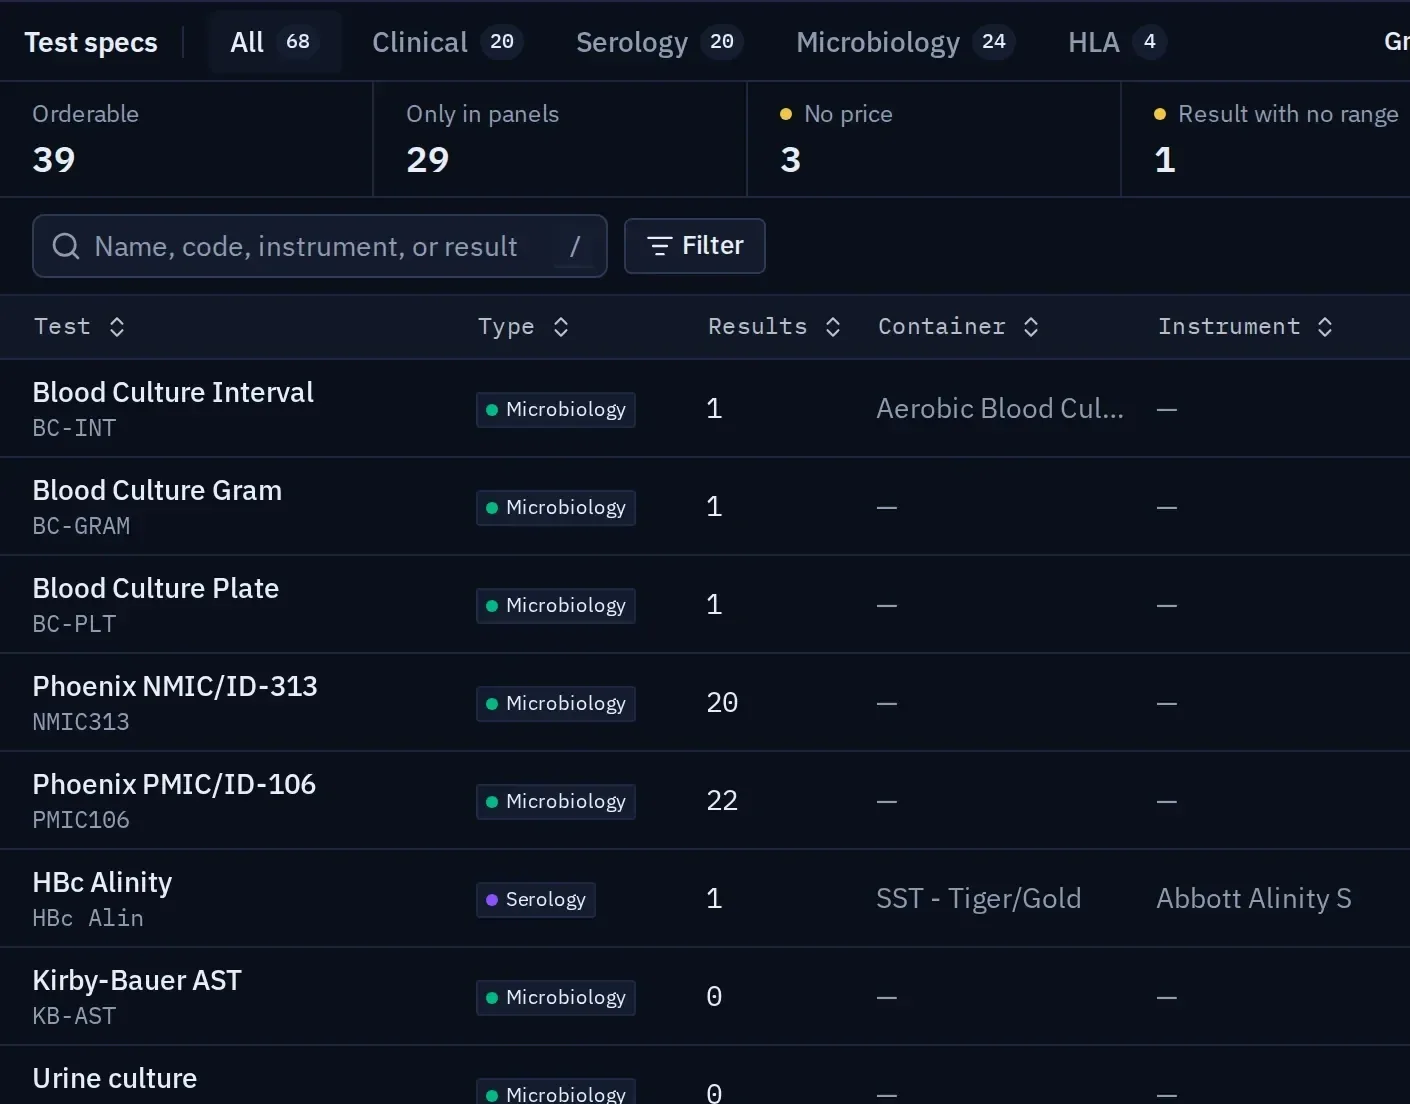Open the All tab

point(275,42)
